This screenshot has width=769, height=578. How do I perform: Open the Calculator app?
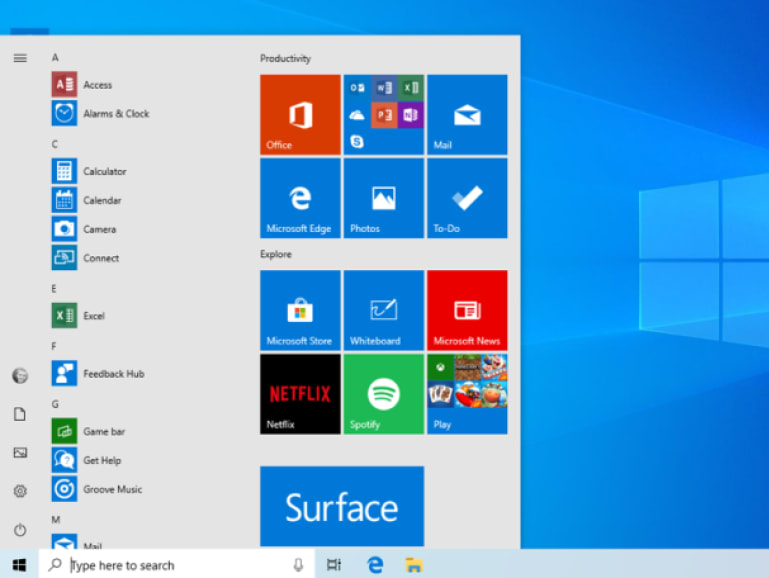pyautogui.click(x=89, y=171)
